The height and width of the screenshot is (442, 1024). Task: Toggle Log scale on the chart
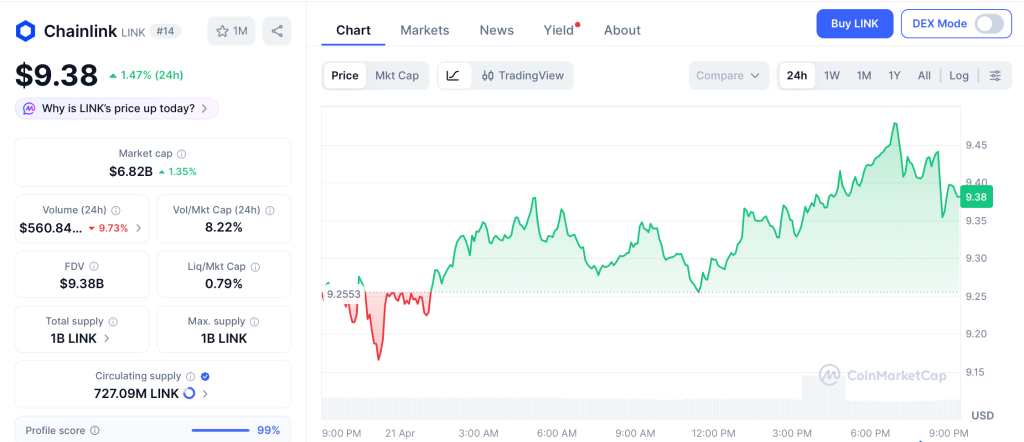point(959,75)
